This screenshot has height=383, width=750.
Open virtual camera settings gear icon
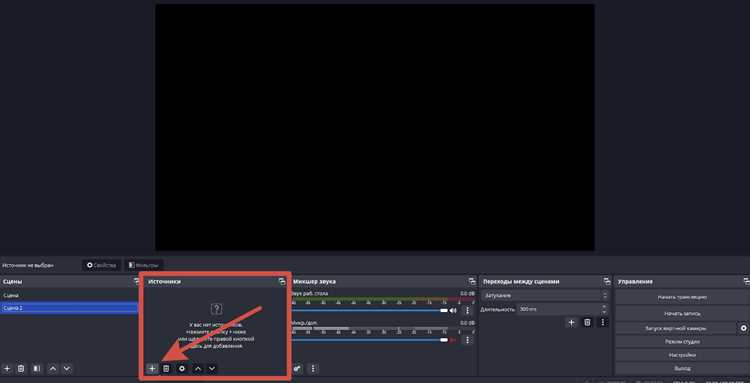[x=744, y=328]
